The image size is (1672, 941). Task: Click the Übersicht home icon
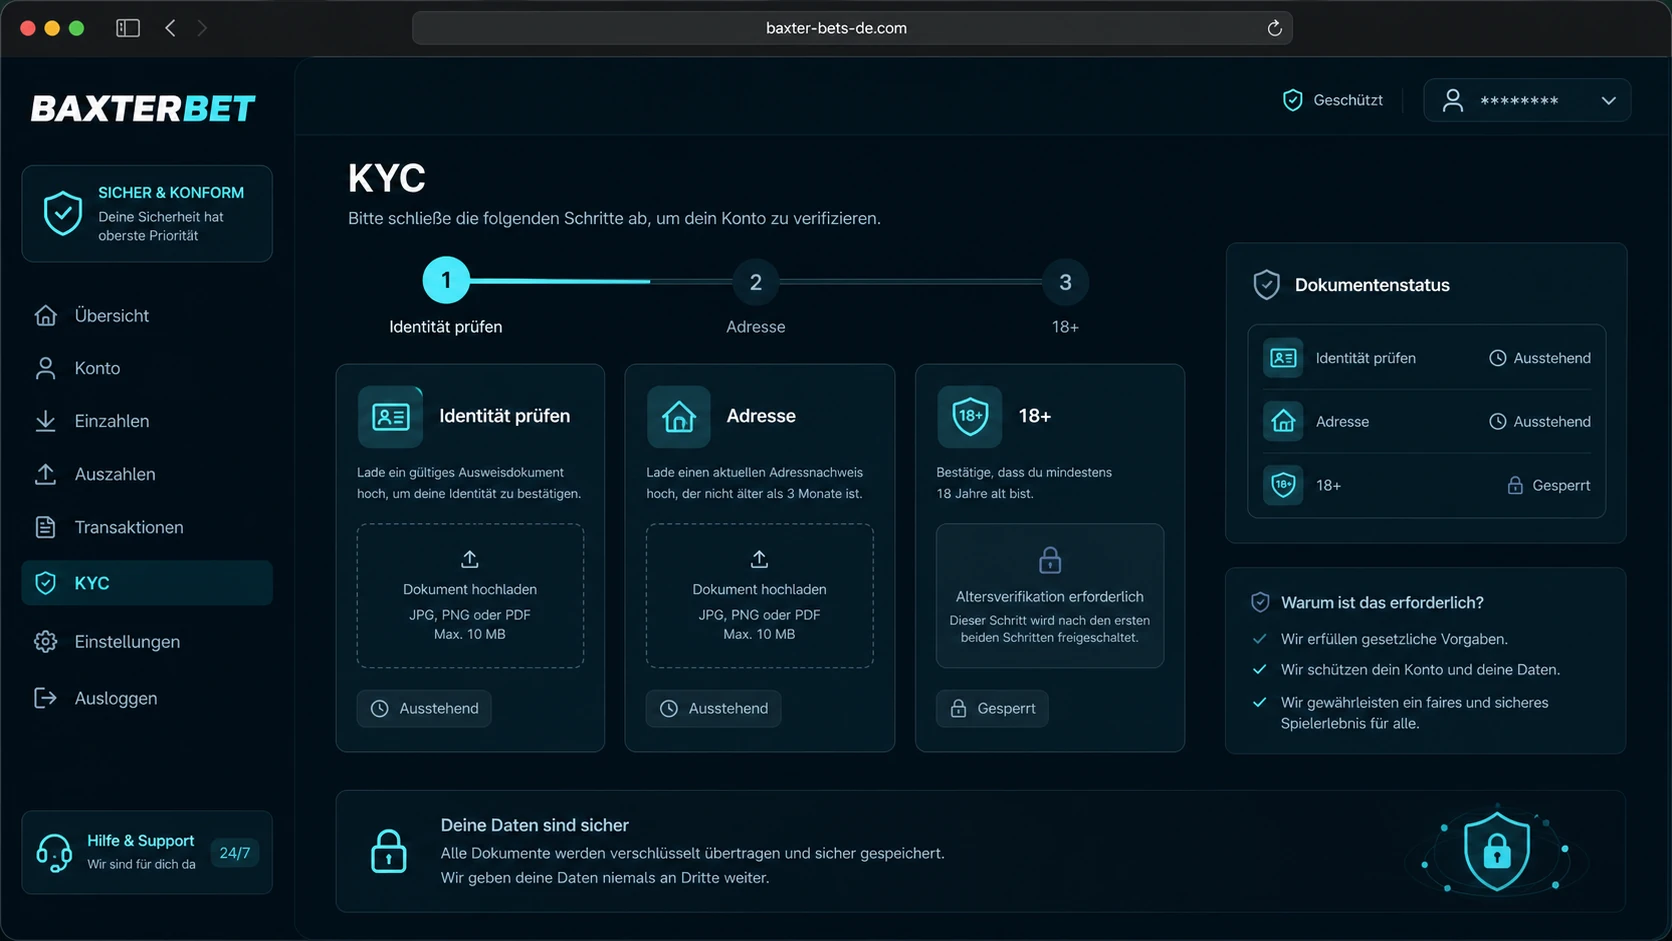46,315
